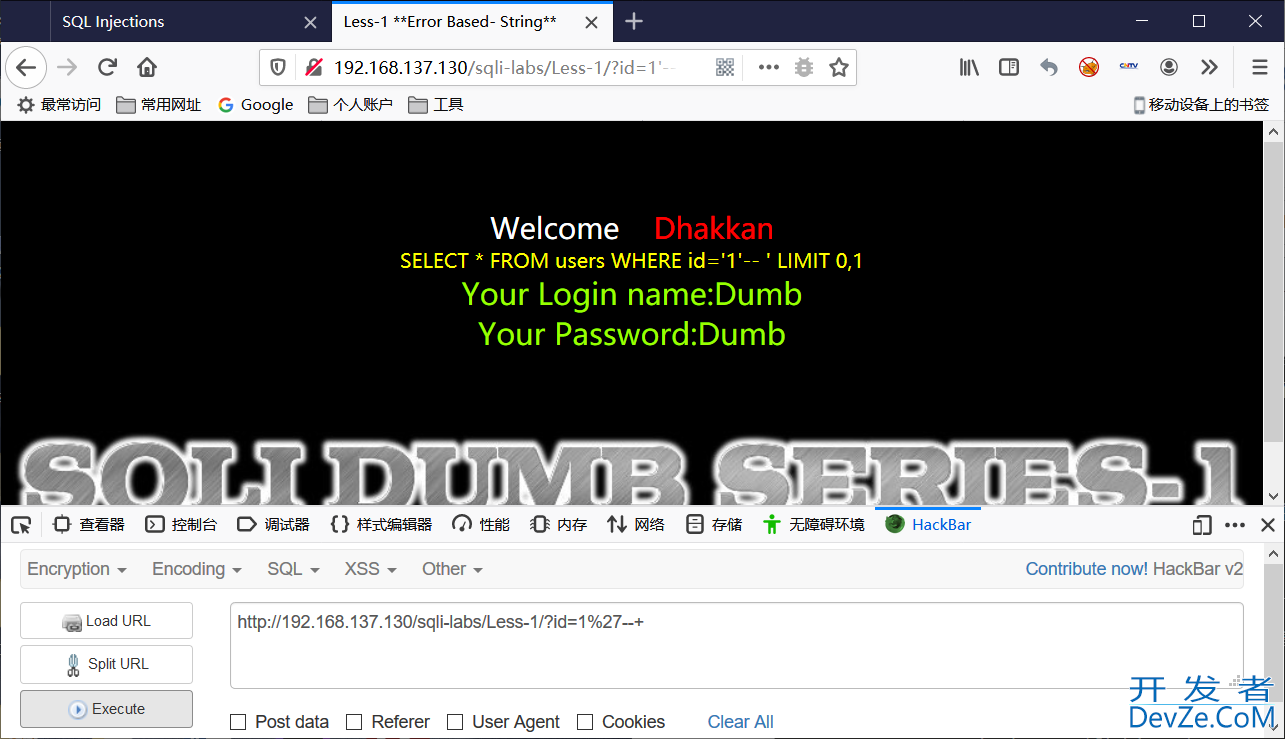Reload the current page
The width and height of the screenshot is (1285, 739).
107,67
